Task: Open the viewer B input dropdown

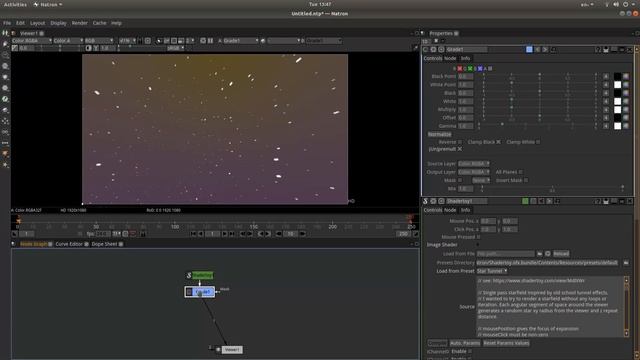Action: (324, 41)
